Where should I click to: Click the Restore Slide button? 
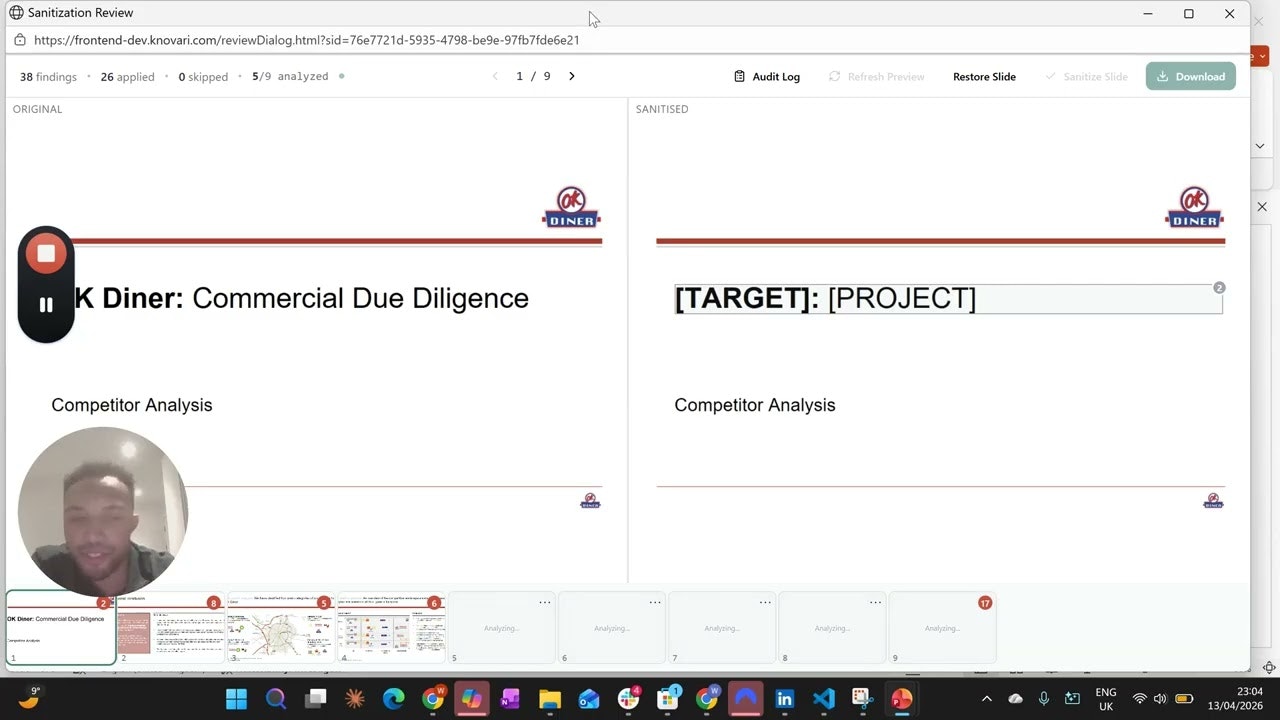click(984, 77)
